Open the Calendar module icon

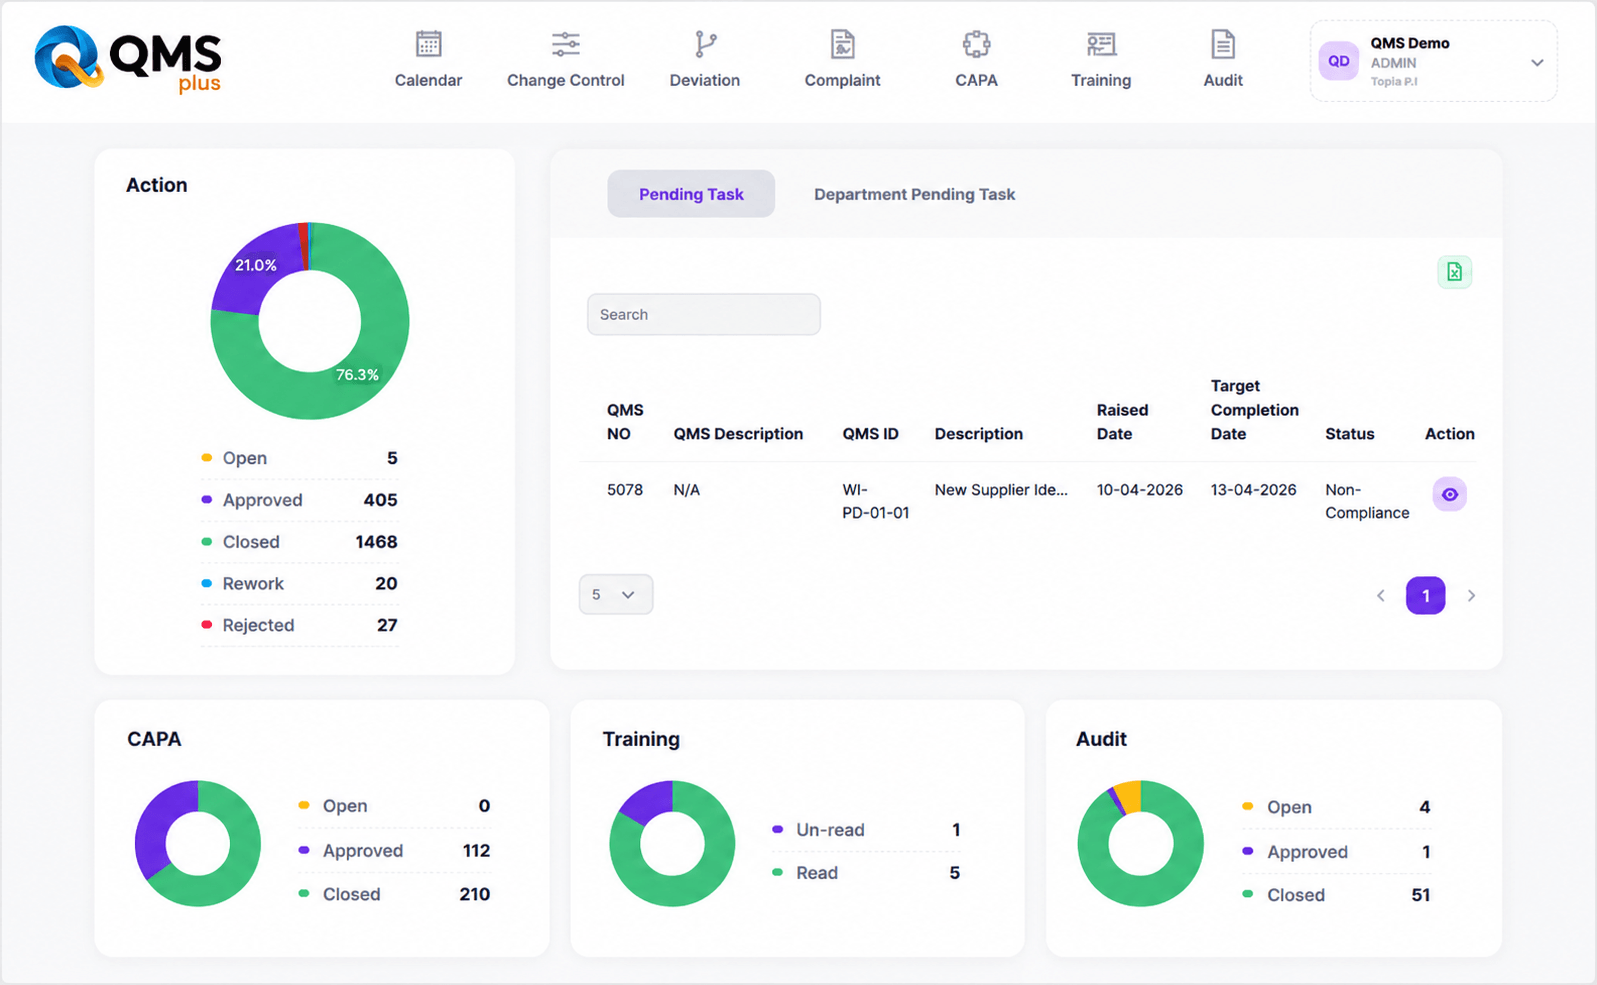coord(428,44)
